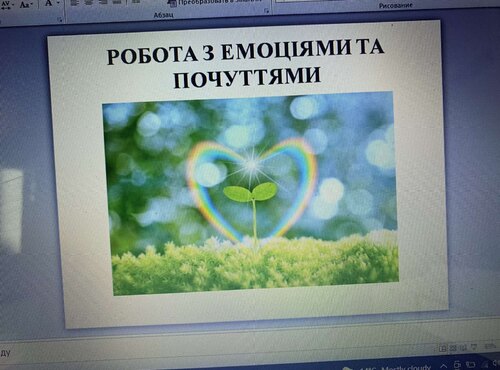The width and height of the screenshot is (500, 370).
Task: Start slideshow from status bar icon
Action: click(474, 348)
